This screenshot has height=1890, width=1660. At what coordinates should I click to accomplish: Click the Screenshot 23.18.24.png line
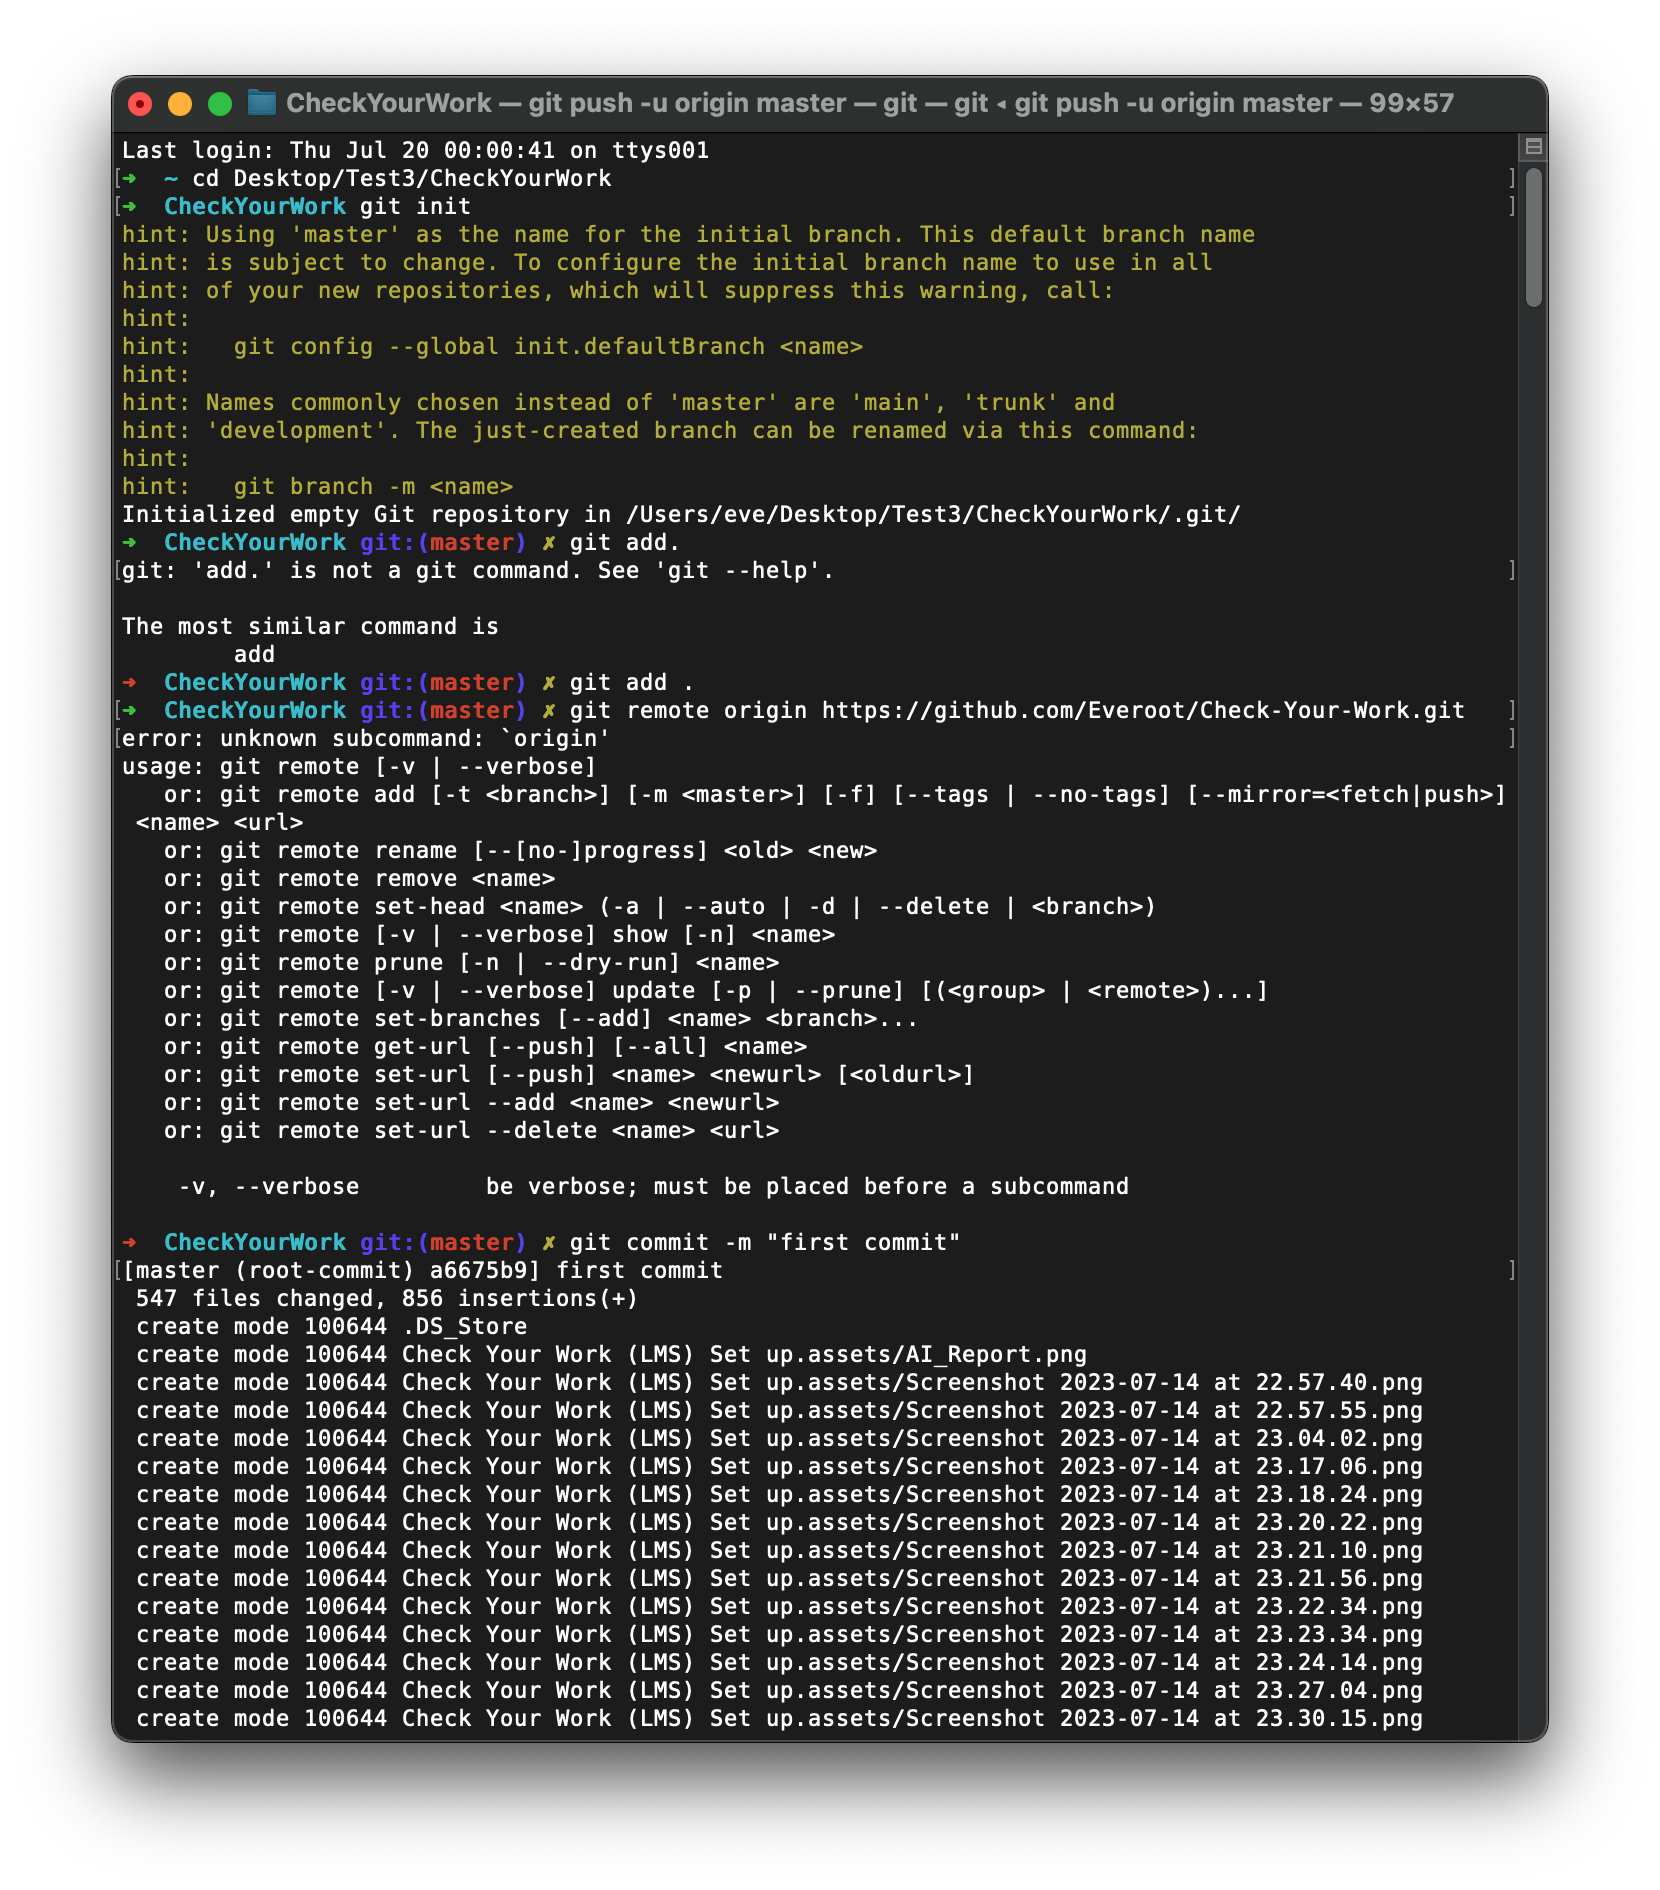tap(779, 1495)
